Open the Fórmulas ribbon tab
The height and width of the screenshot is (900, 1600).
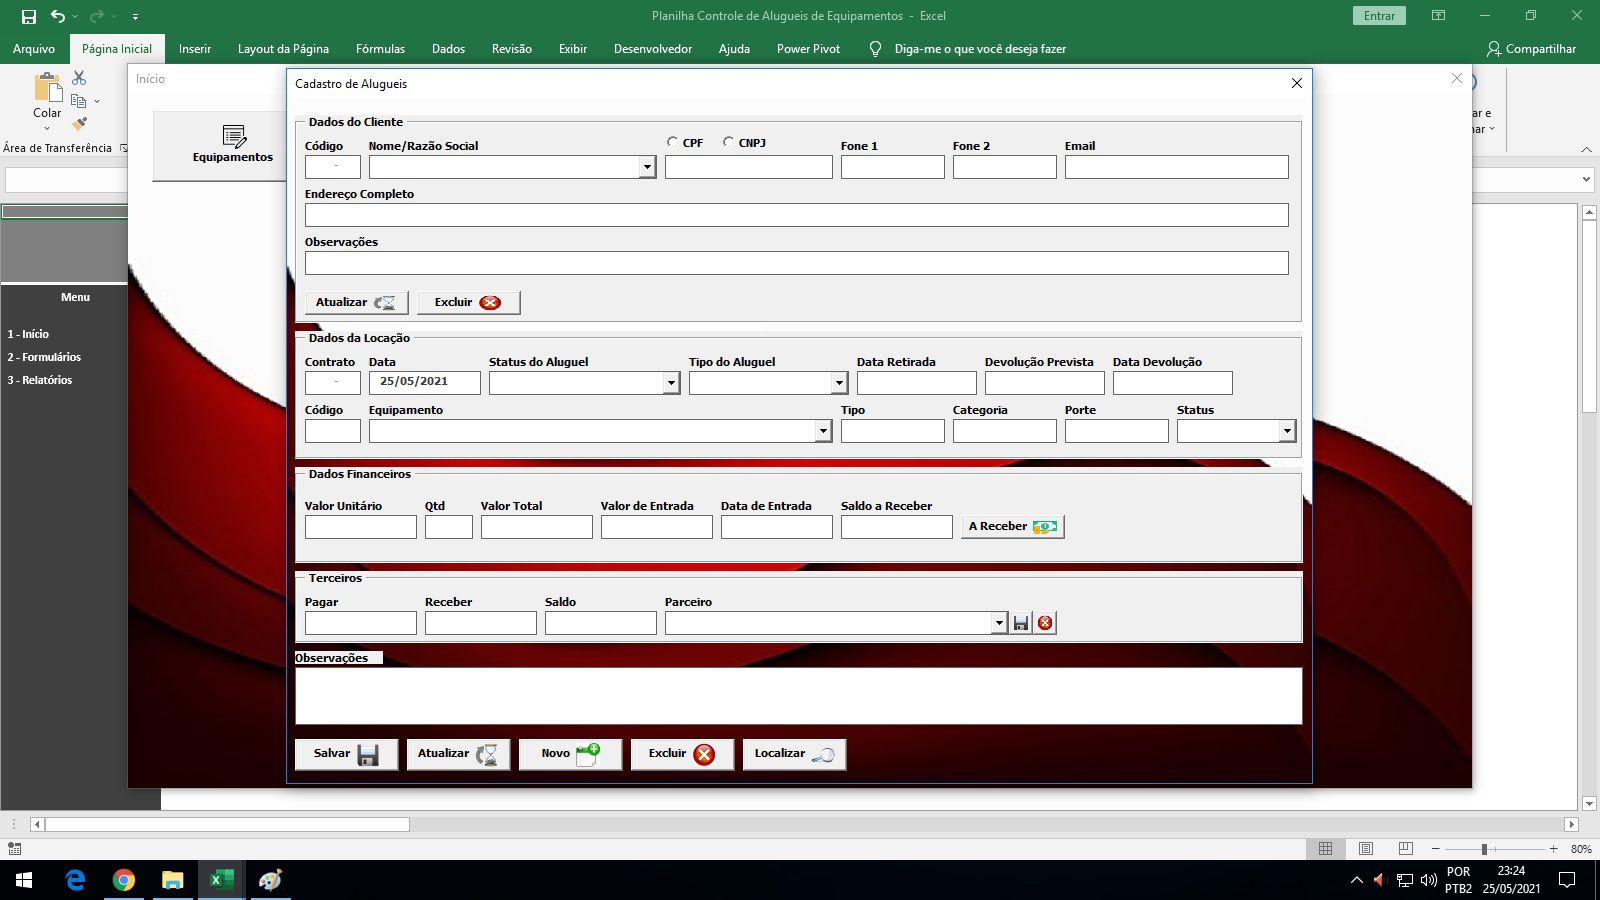tap(380, 48)
